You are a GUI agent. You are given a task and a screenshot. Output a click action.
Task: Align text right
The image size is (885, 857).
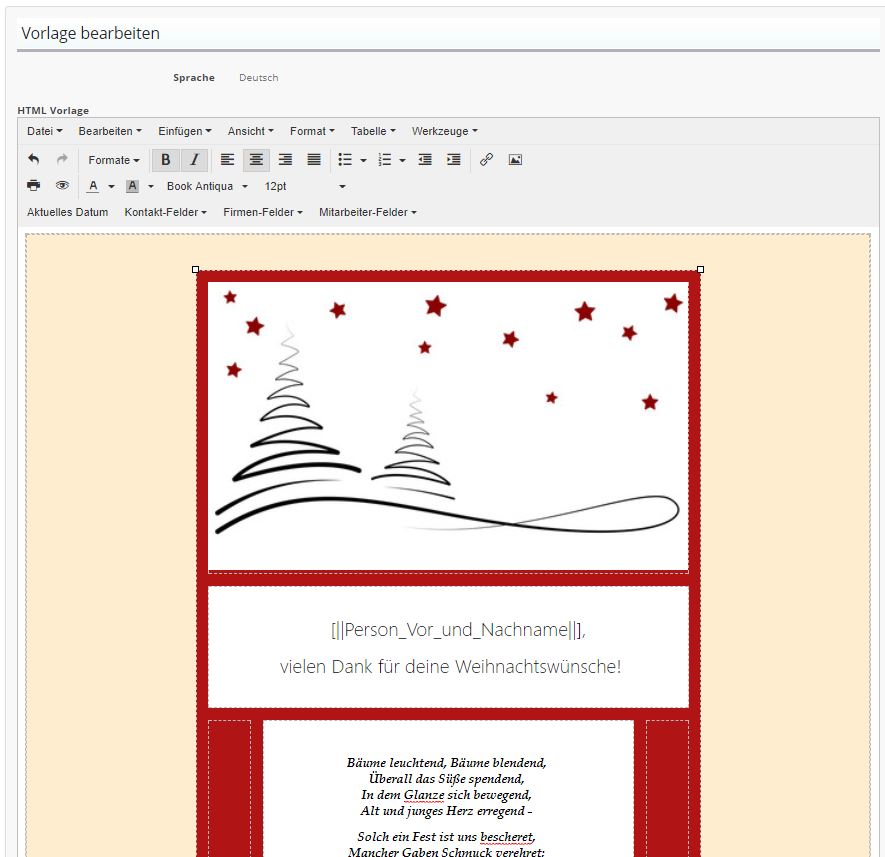pos(285,160)
